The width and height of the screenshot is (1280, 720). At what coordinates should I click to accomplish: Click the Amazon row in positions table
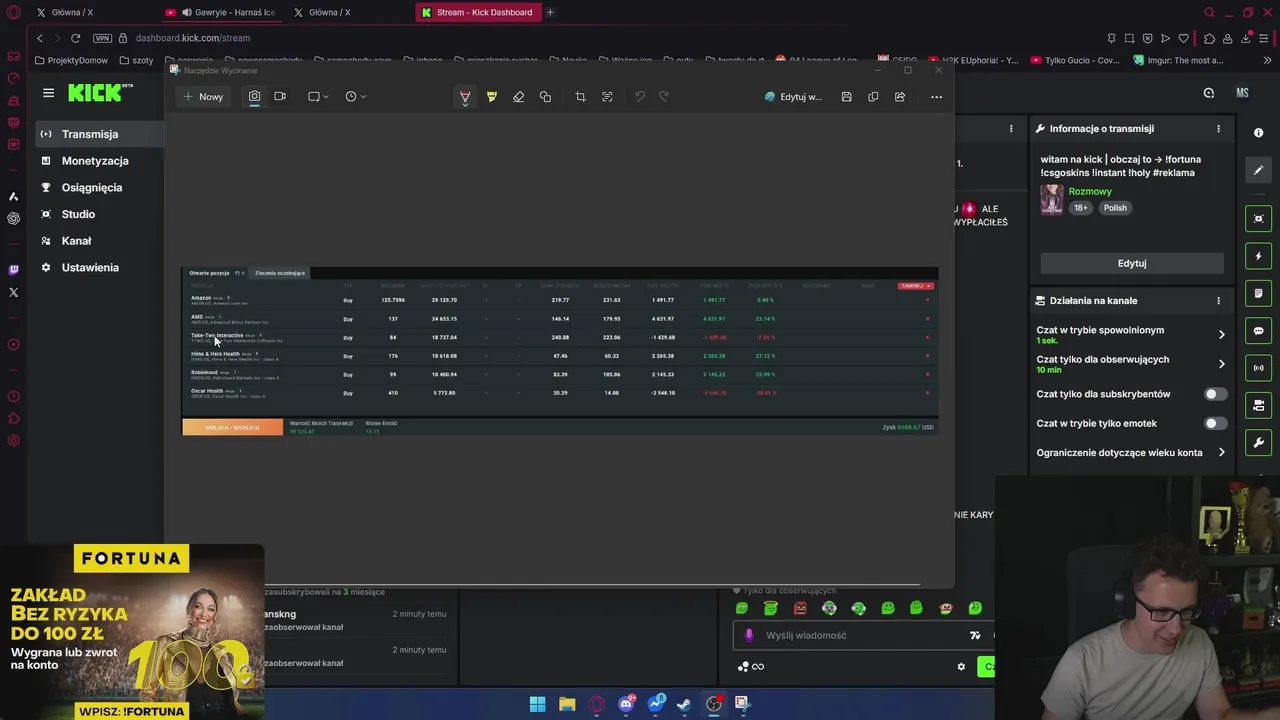point(560,300)
